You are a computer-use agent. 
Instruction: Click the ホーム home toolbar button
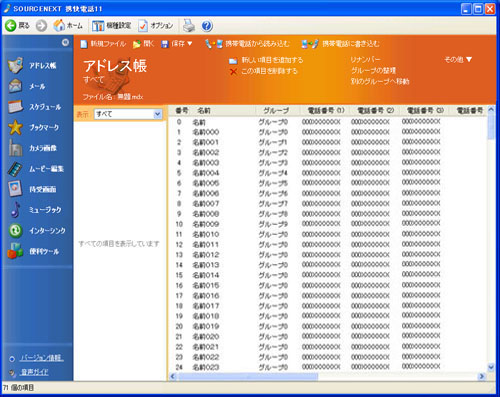coord(68,26)
